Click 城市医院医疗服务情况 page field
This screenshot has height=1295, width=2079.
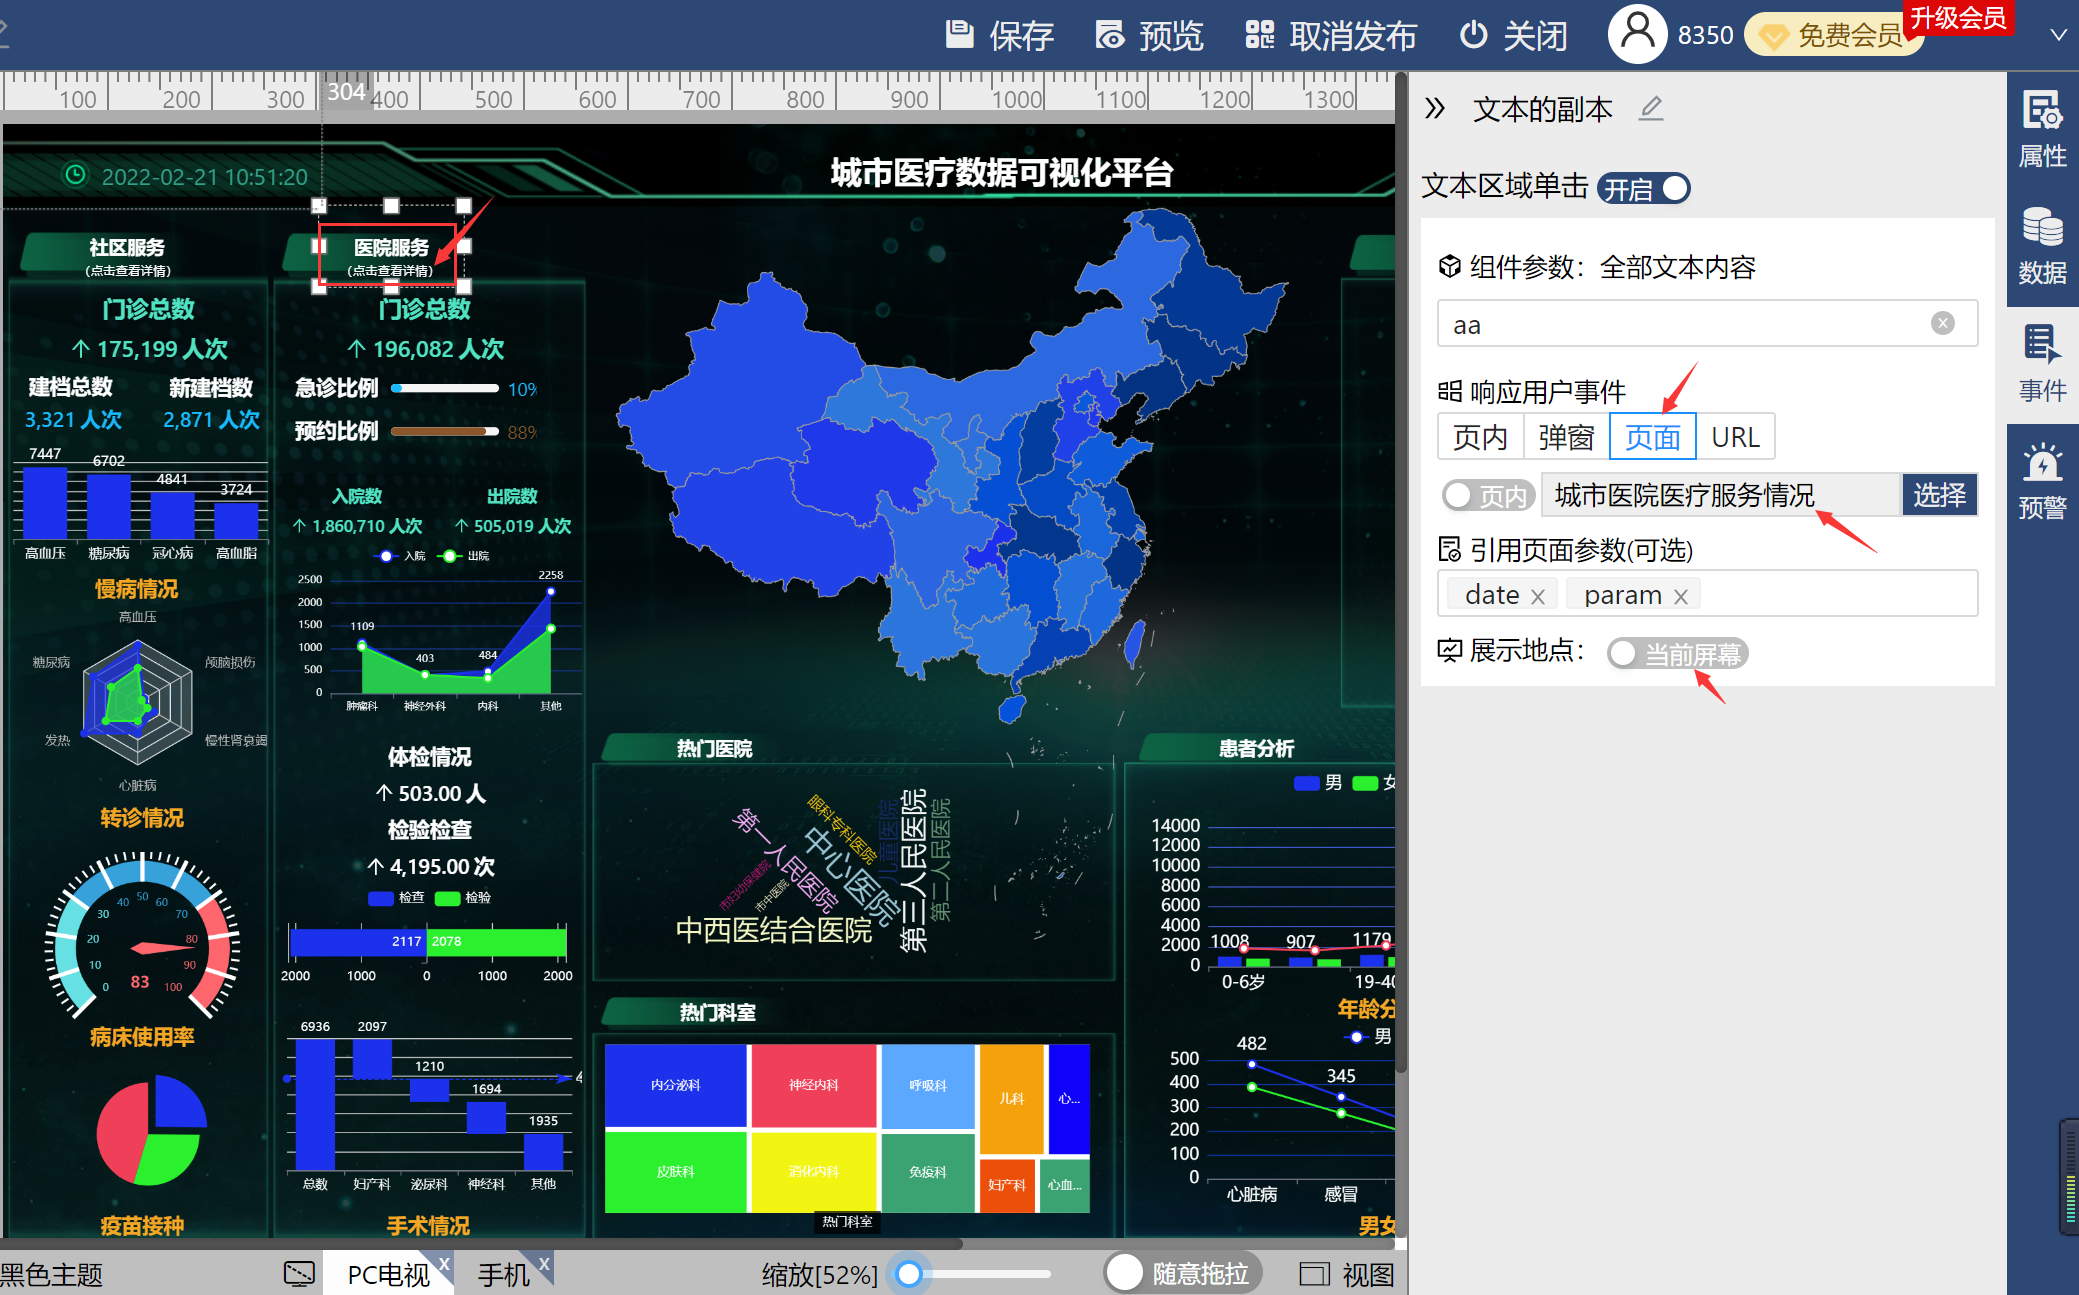click(x=1720, y=495)
